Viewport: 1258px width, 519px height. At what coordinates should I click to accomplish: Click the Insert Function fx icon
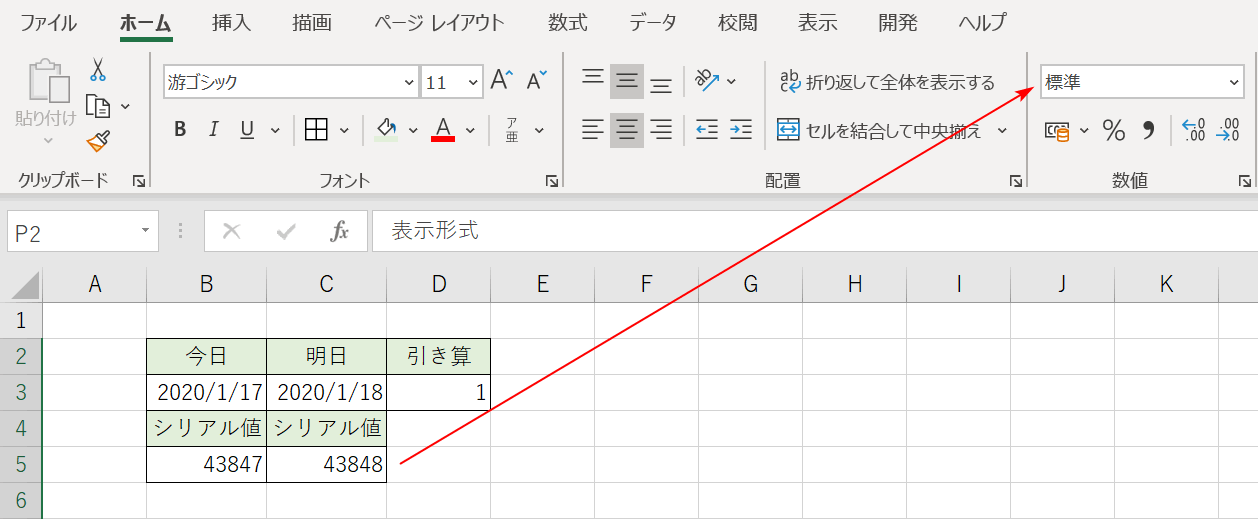tap(340, 232)
